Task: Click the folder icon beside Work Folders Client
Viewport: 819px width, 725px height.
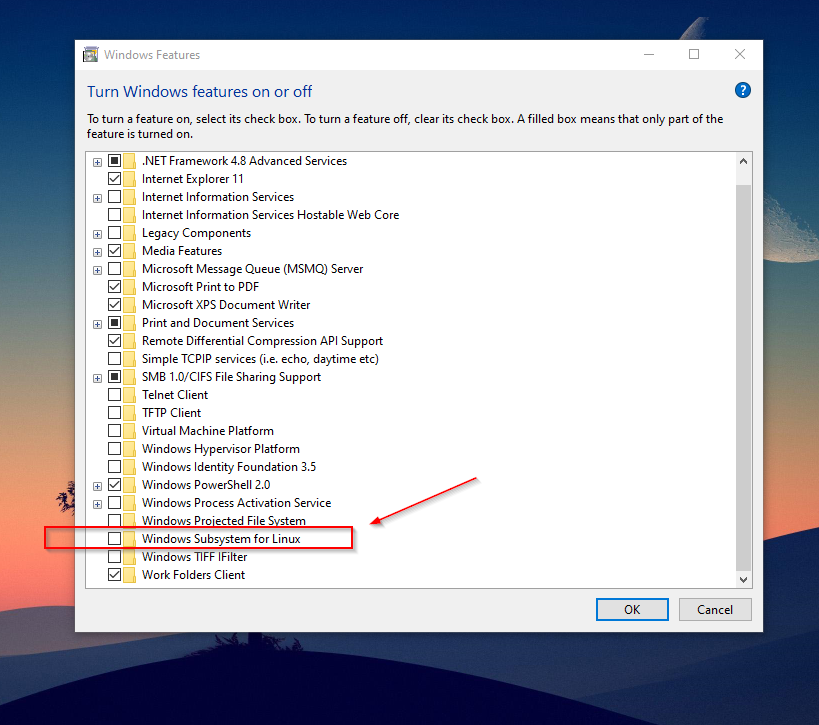Action: coord(130,575)
